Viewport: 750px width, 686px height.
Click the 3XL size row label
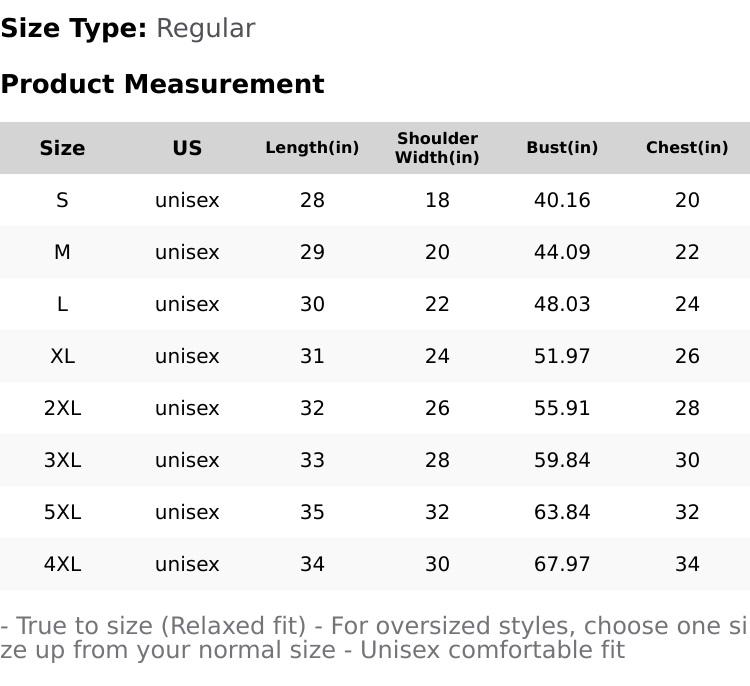[62, 460]
